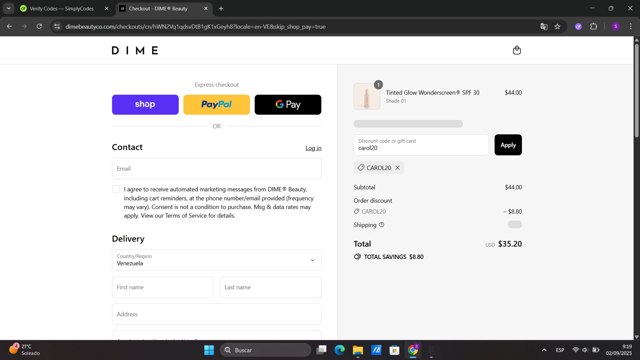Viewport: 640px width, 360px height.
Task: Reload the checkout page
Action: click(39, 27)
